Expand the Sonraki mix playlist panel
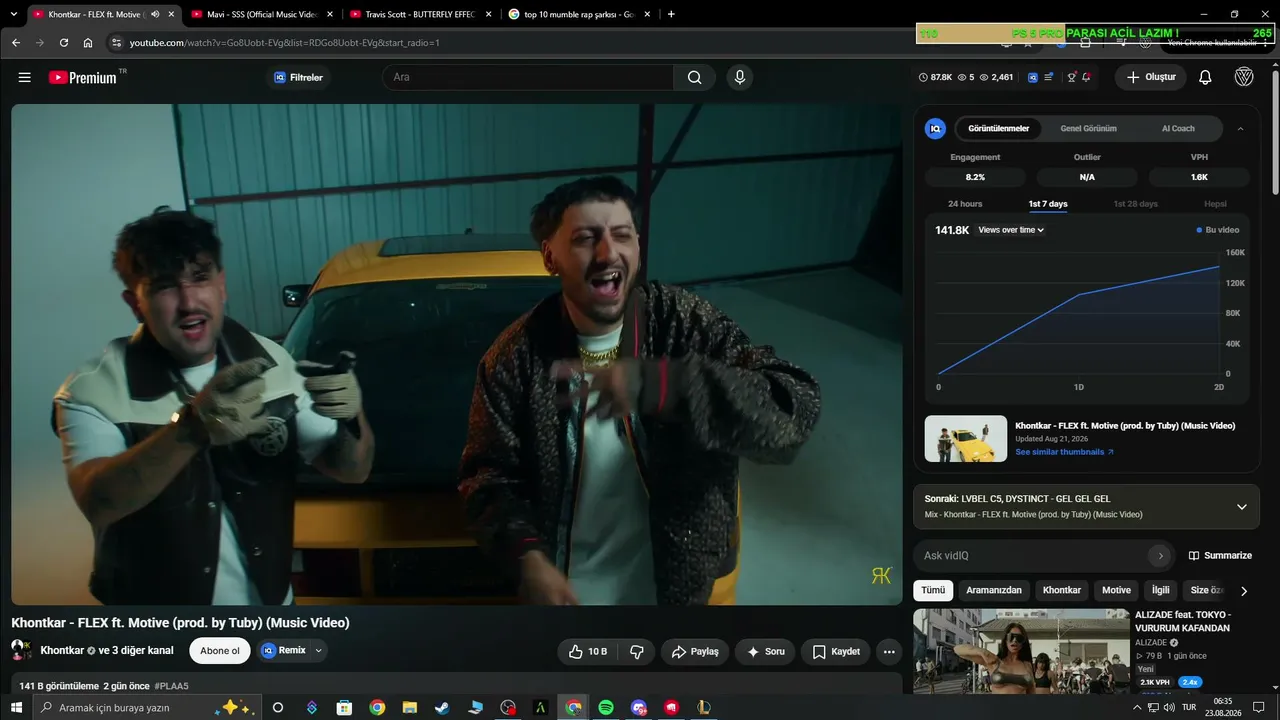The image size is (1280, 720). click(1242, 507)
